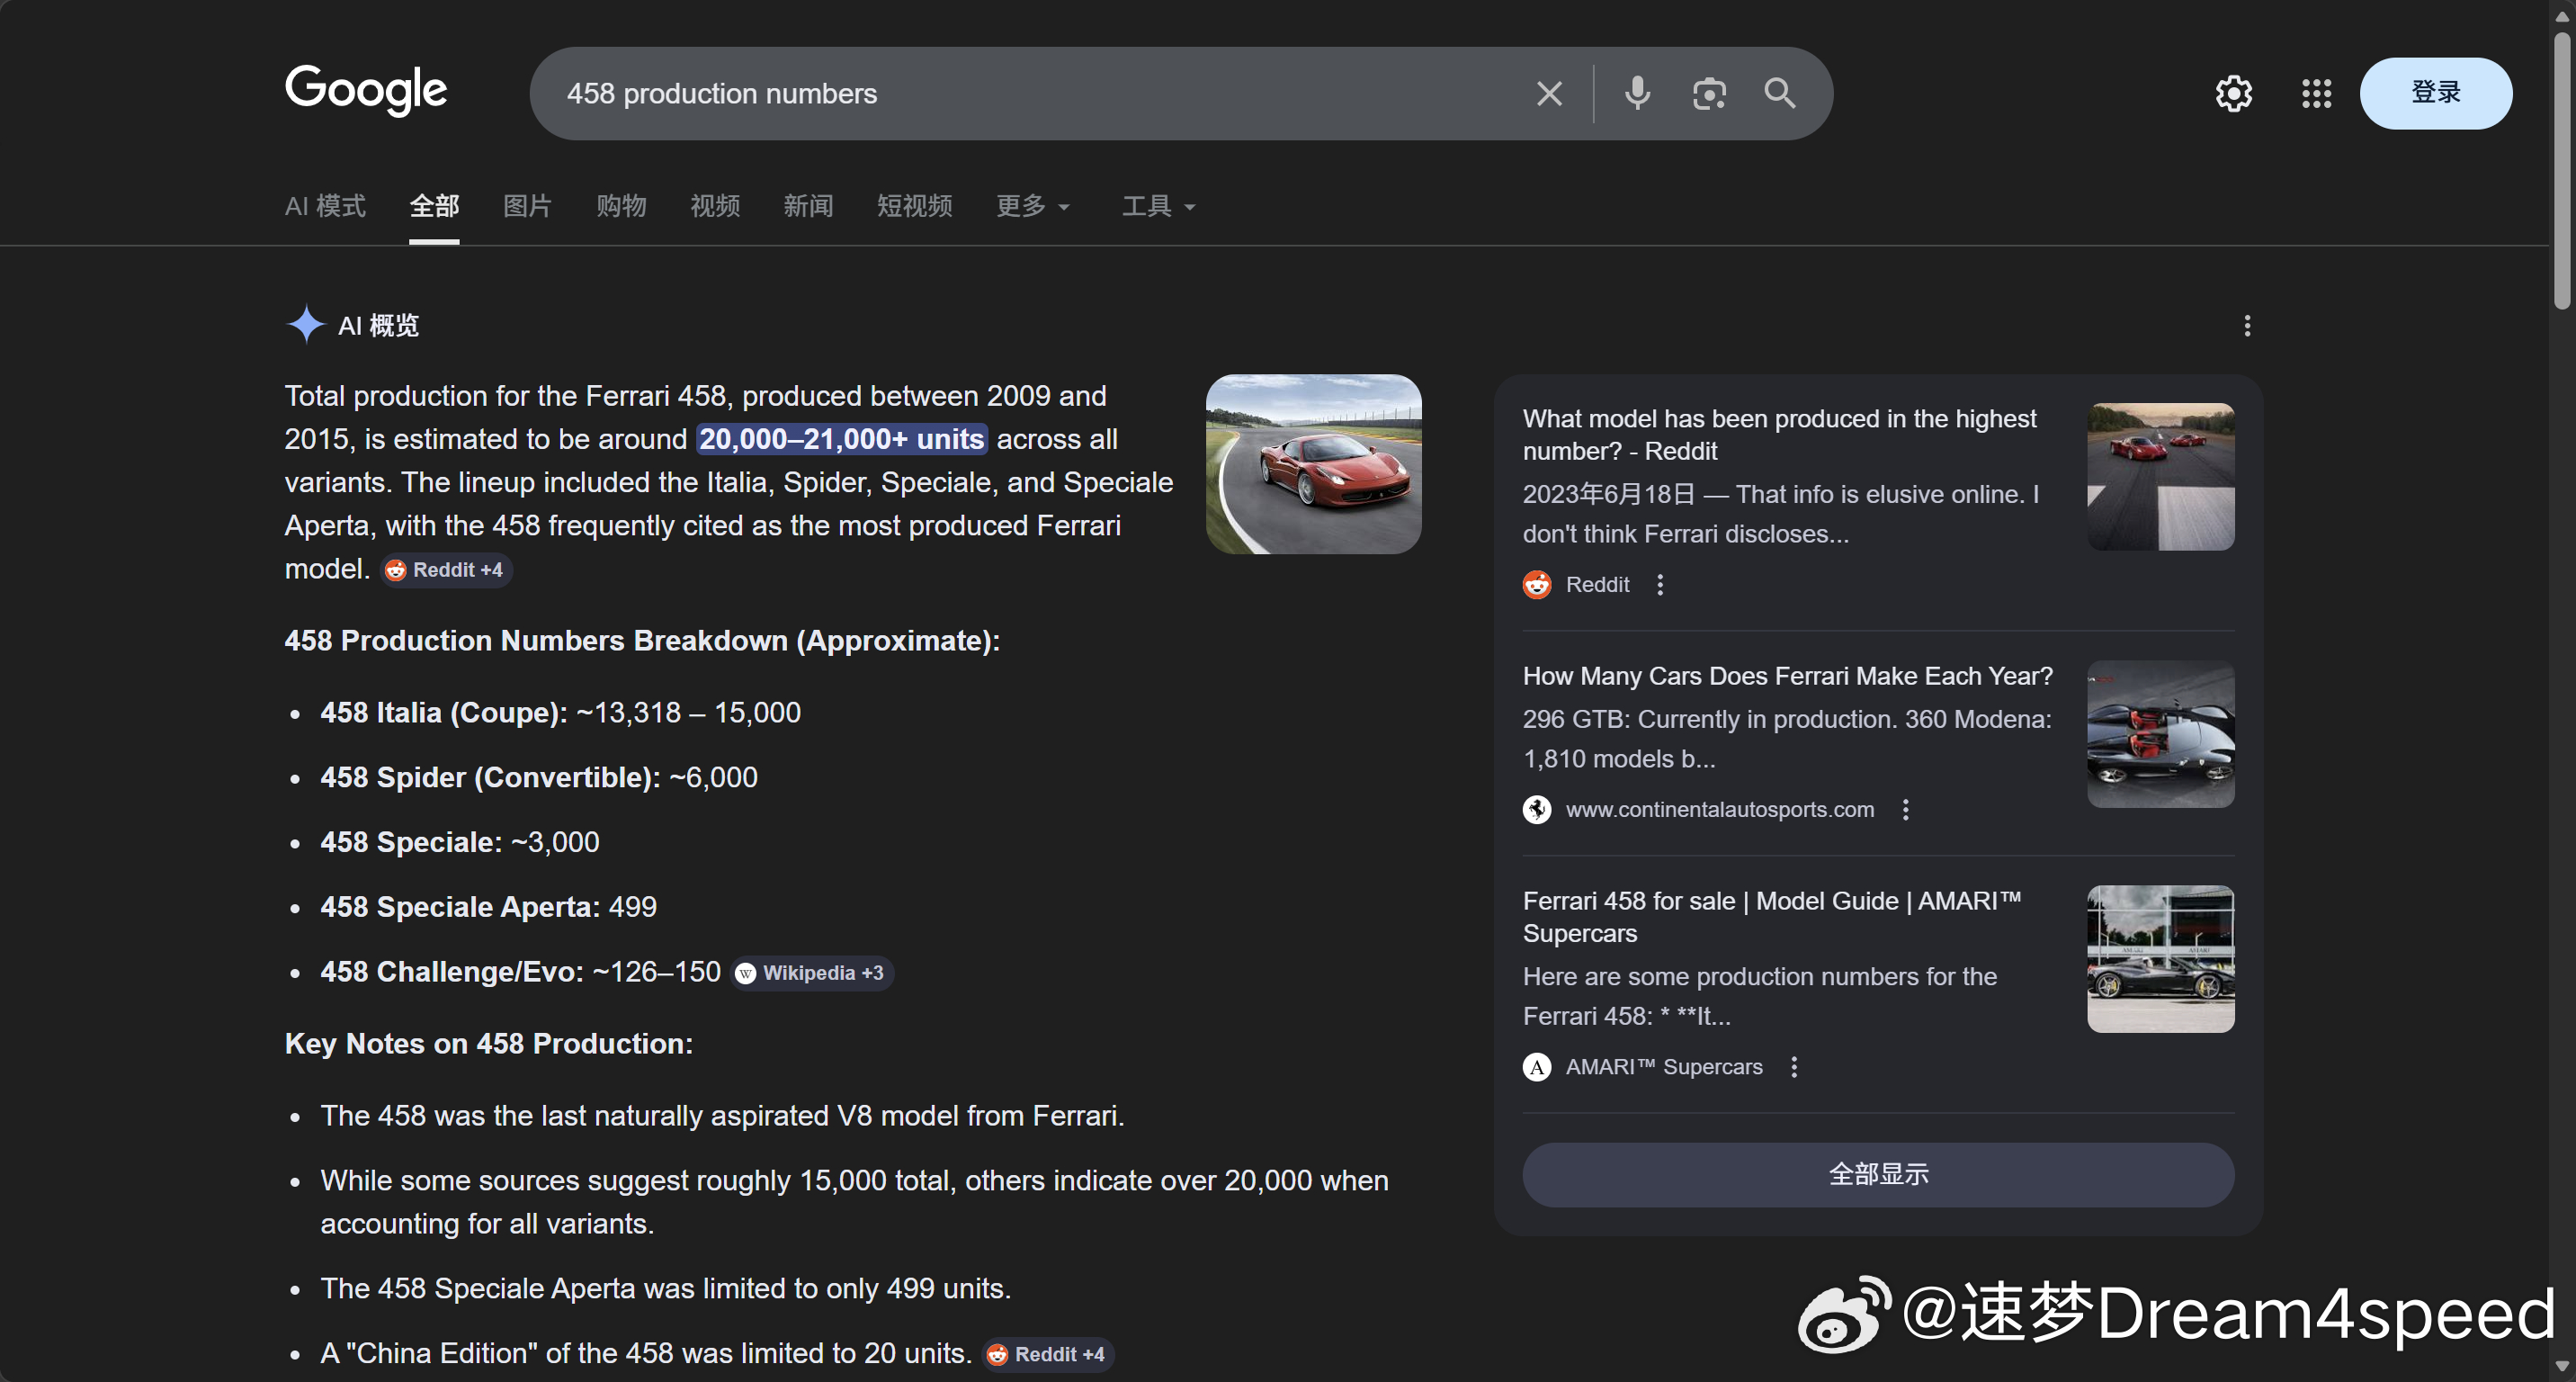Screen dimensions: 2576x1382
Task: Switch to the 图片 tab
Action: click(527, 207)
